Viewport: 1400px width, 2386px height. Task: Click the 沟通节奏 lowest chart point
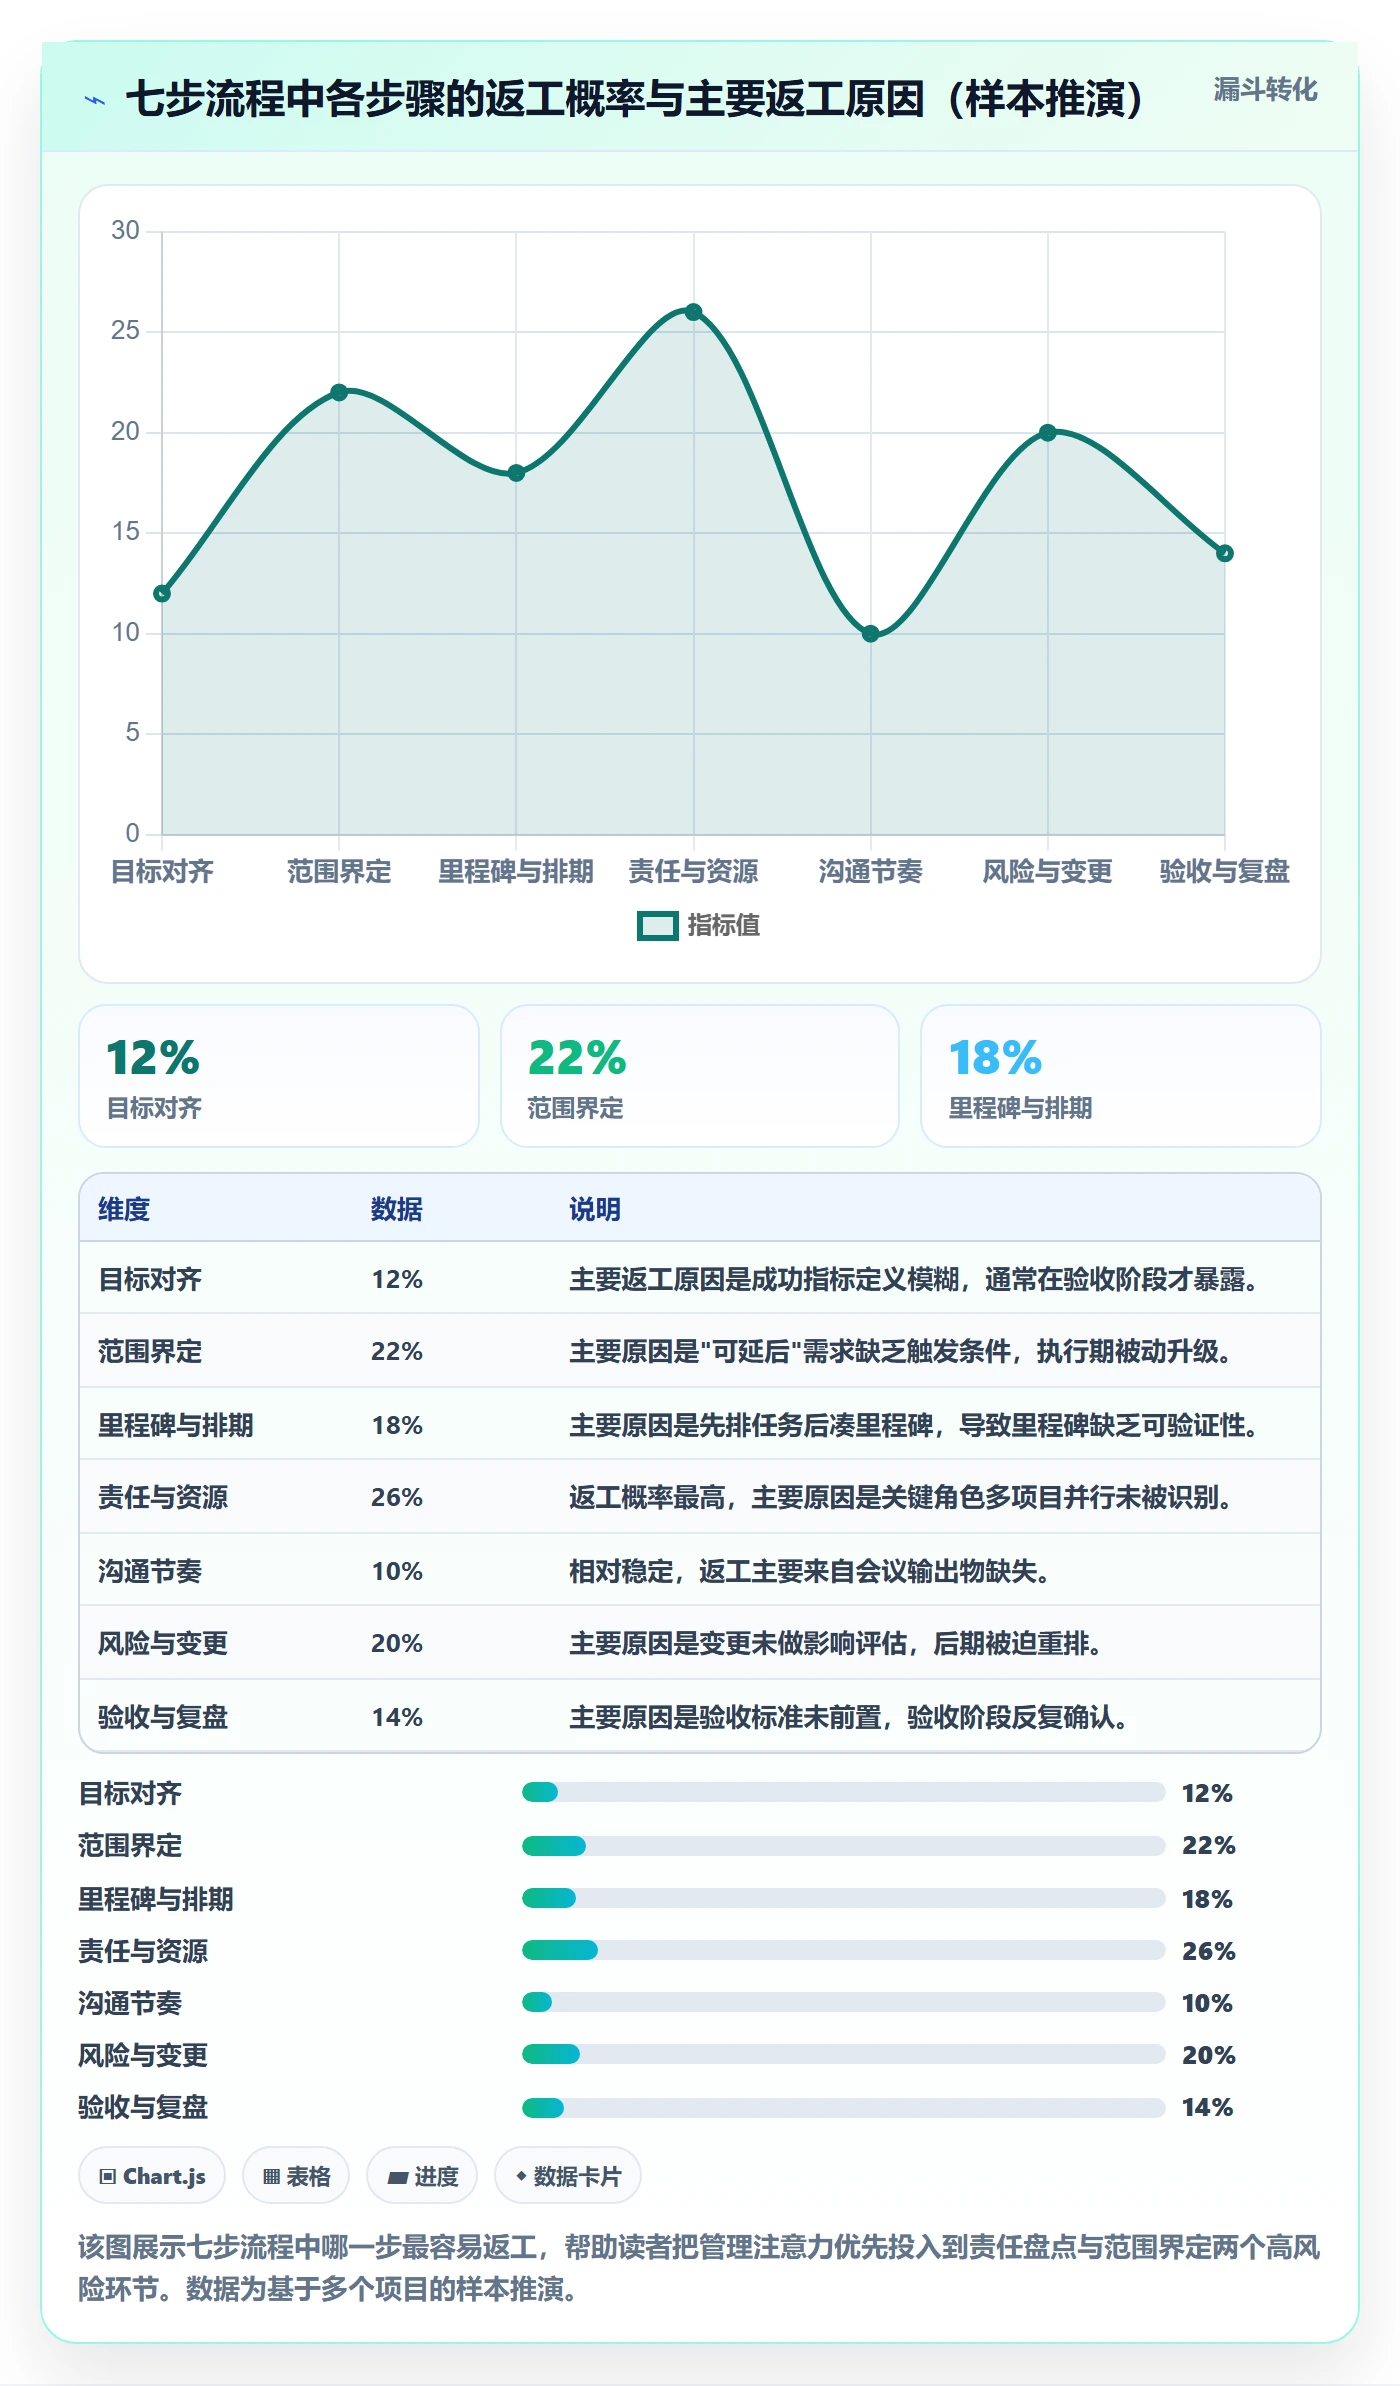[871, 634]
